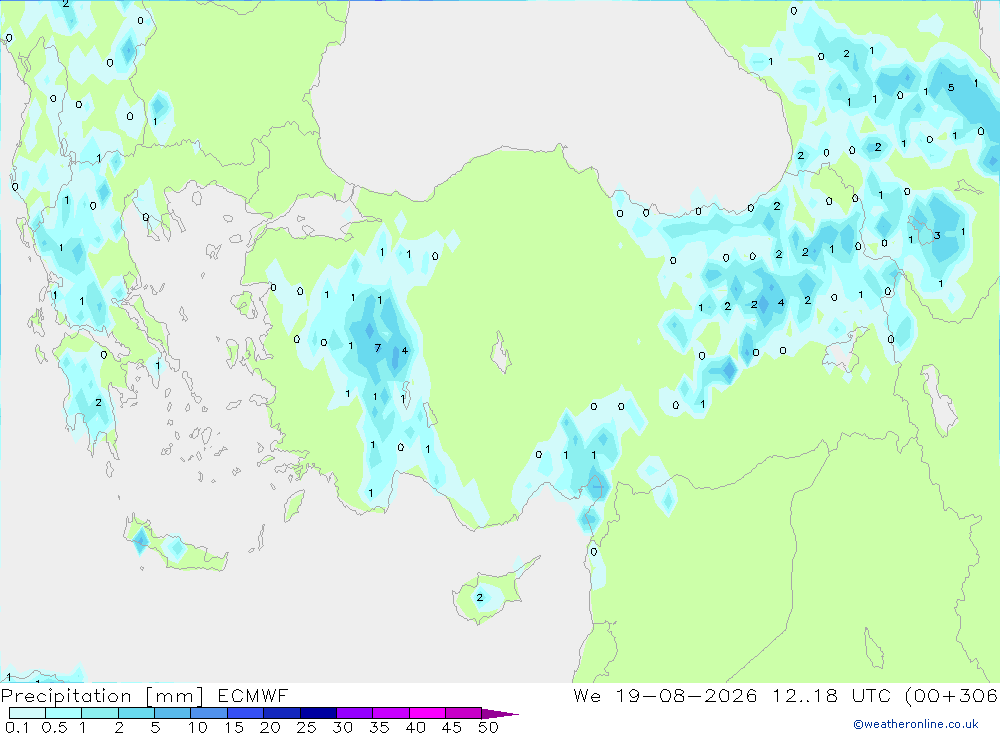Click the "Precipitation" title text
Screen dimensions: 1000x733
[66, 696]
